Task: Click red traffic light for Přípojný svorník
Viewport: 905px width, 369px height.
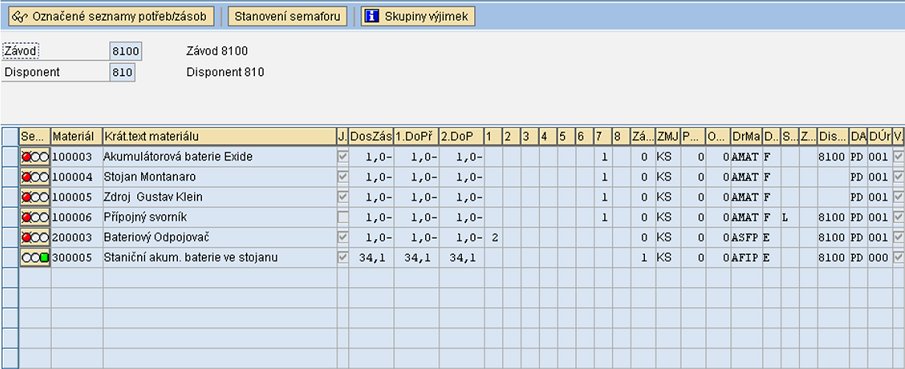Action: [x=26, y=218]
